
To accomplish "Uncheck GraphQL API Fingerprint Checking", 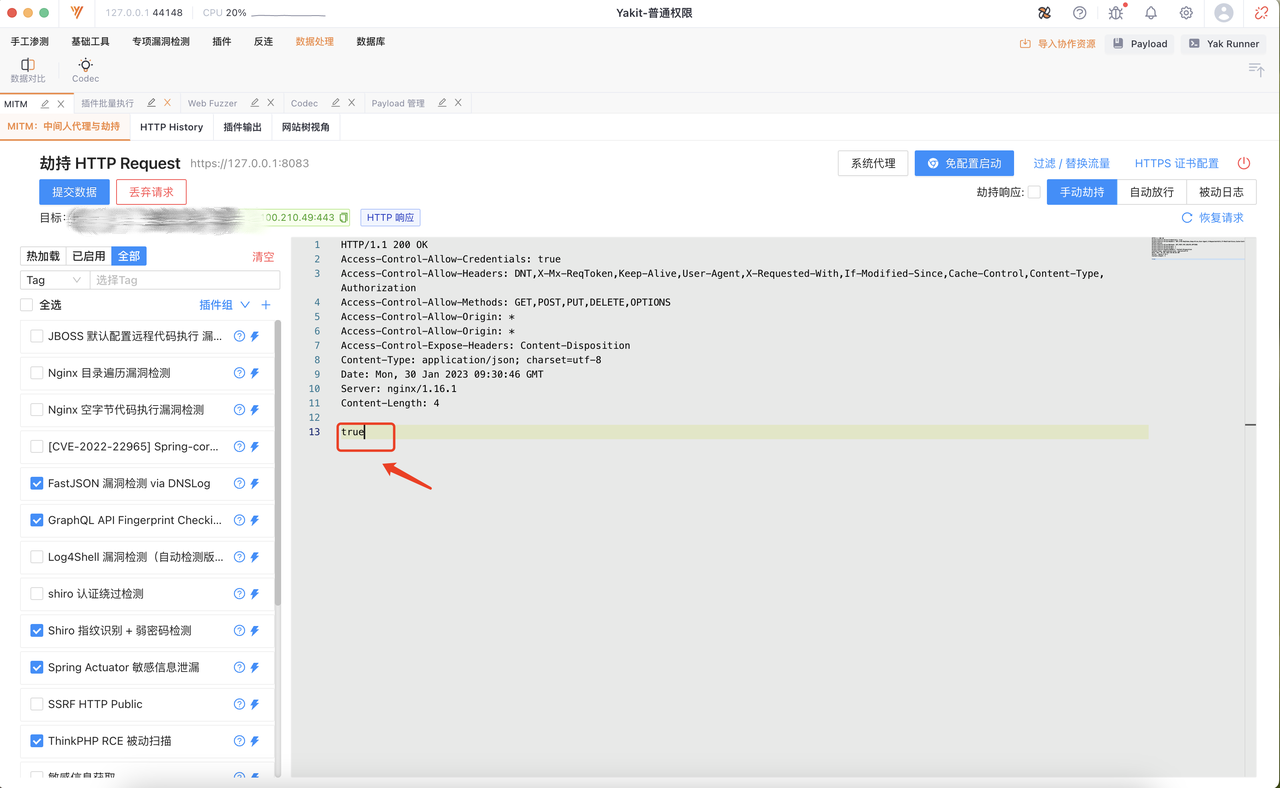I will pos(37,520).
